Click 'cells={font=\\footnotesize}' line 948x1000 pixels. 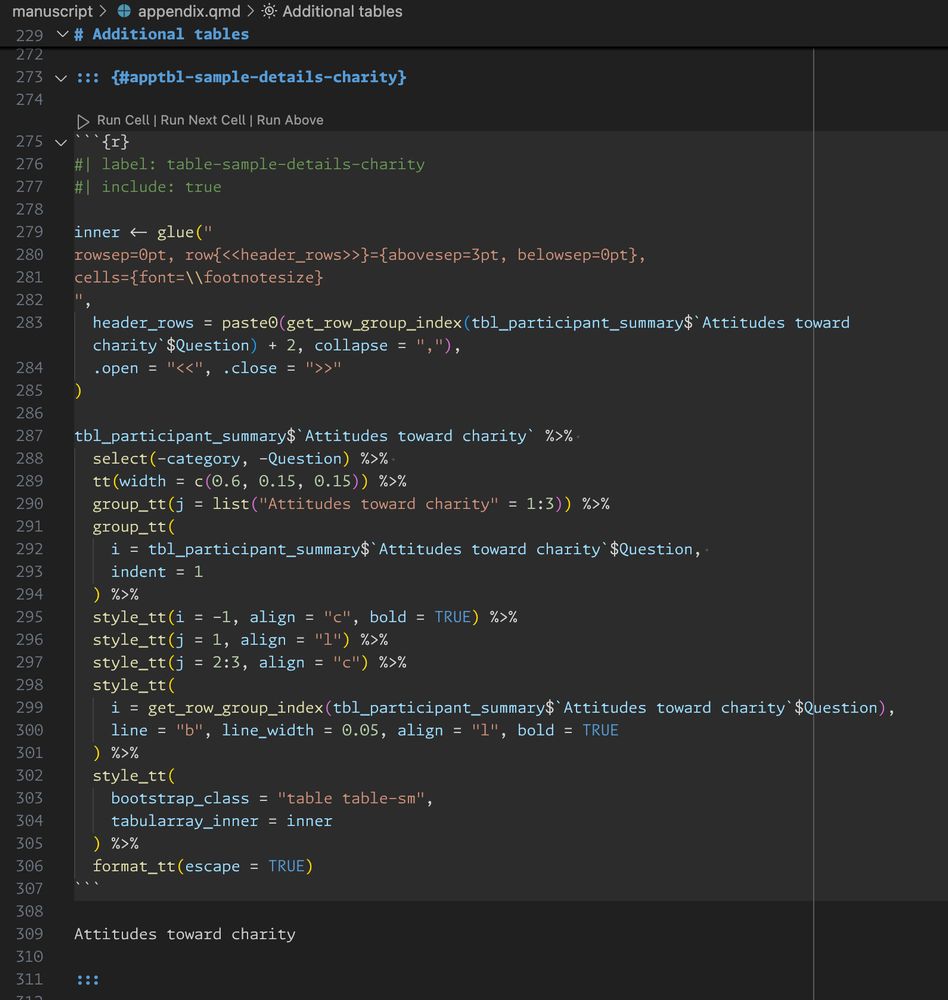198,277
